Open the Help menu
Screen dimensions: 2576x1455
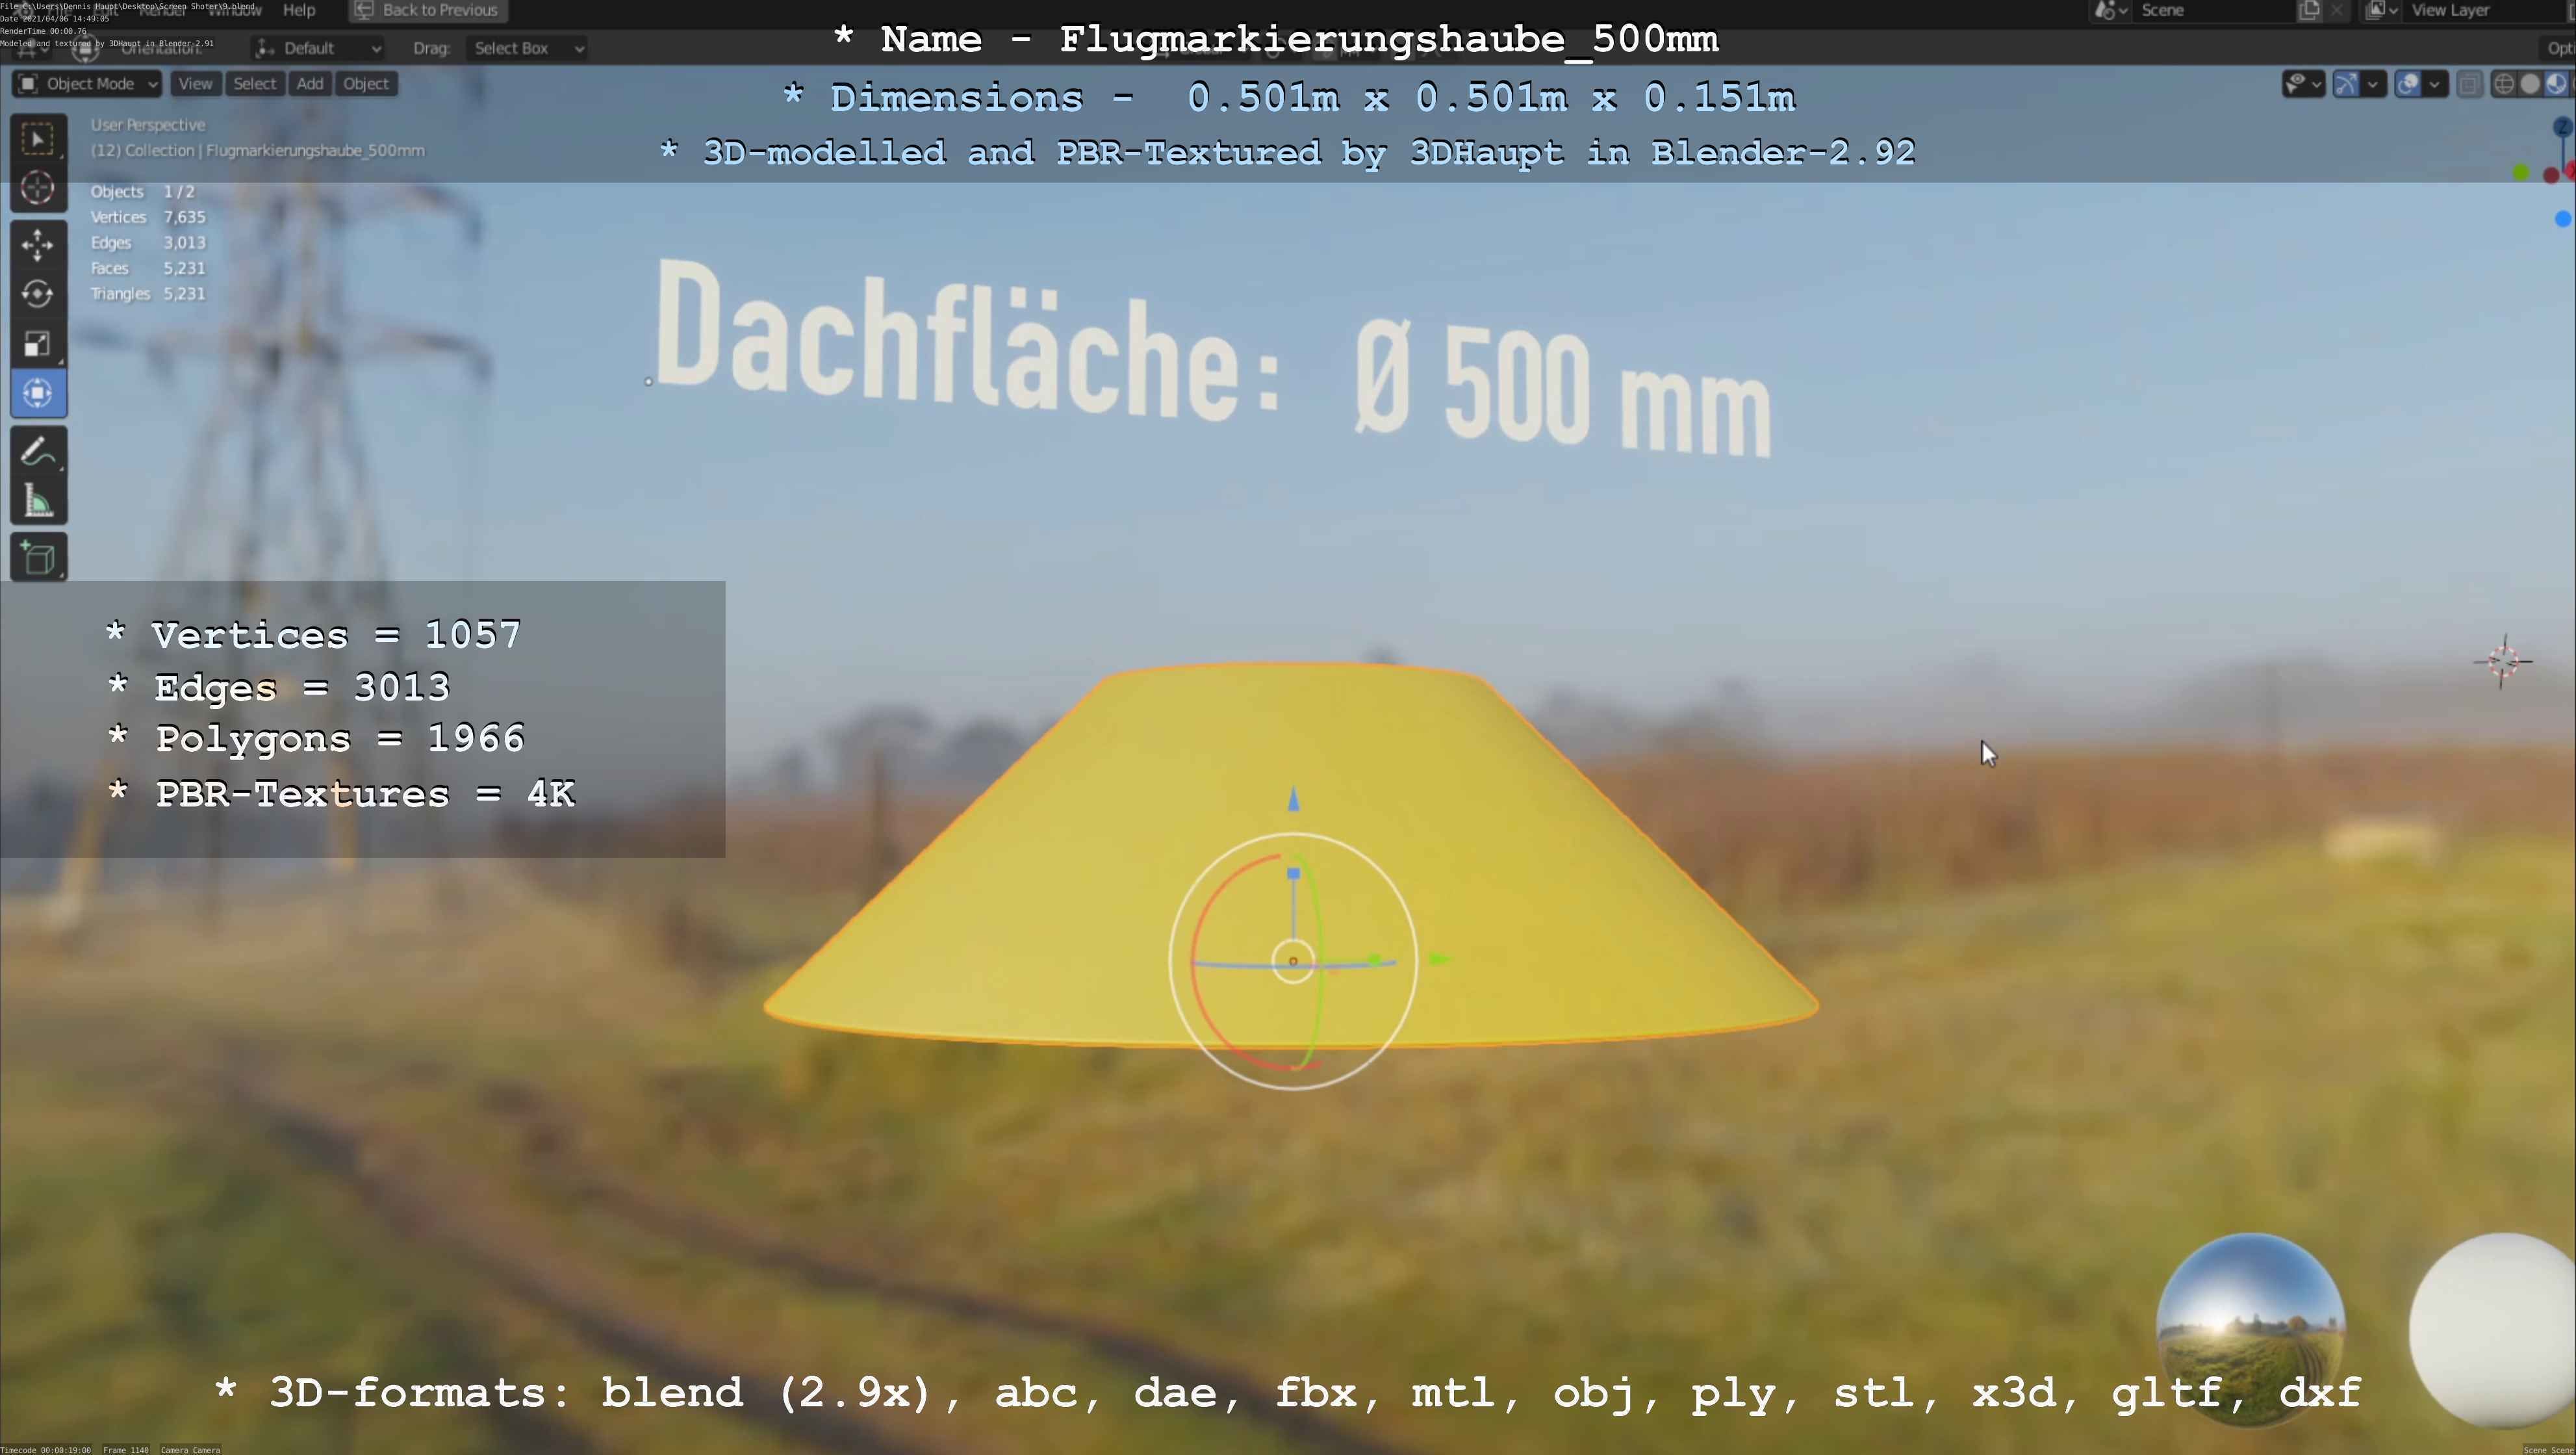coord(299,10)
